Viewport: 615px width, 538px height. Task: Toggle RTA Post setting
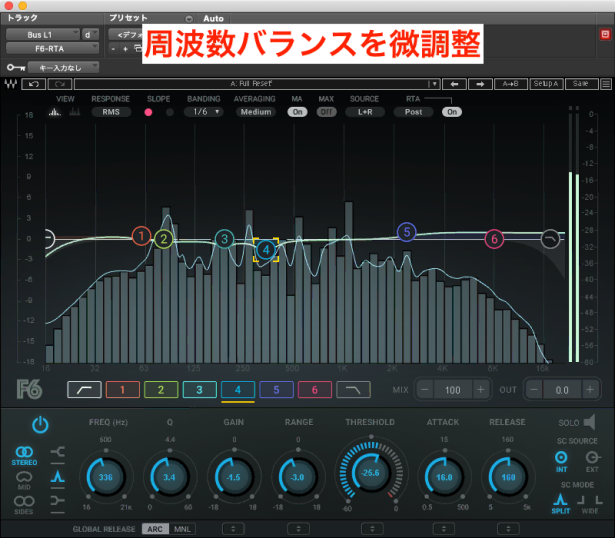tap(413, 112)
